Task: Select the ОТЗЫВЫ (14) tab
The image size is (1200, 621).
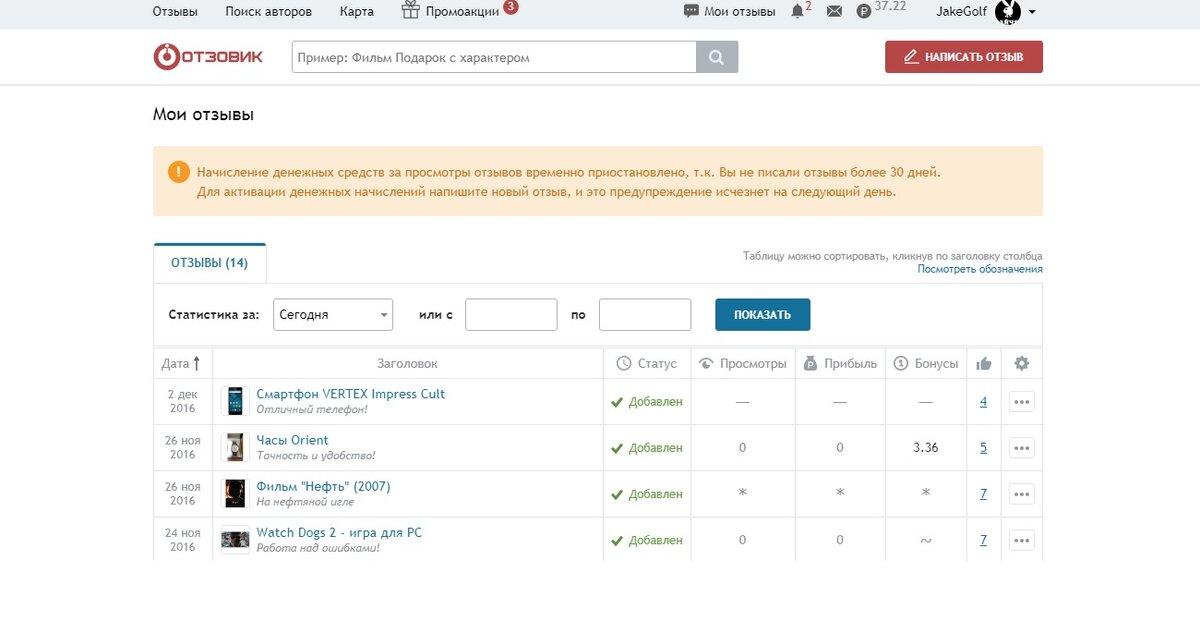Action: [210, 263]
